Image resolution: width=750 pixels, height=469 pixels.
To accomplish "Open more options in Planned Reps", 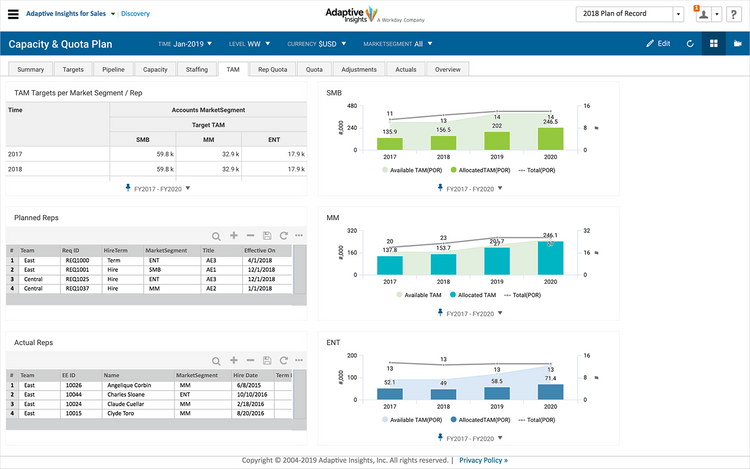I will point(299,235).
